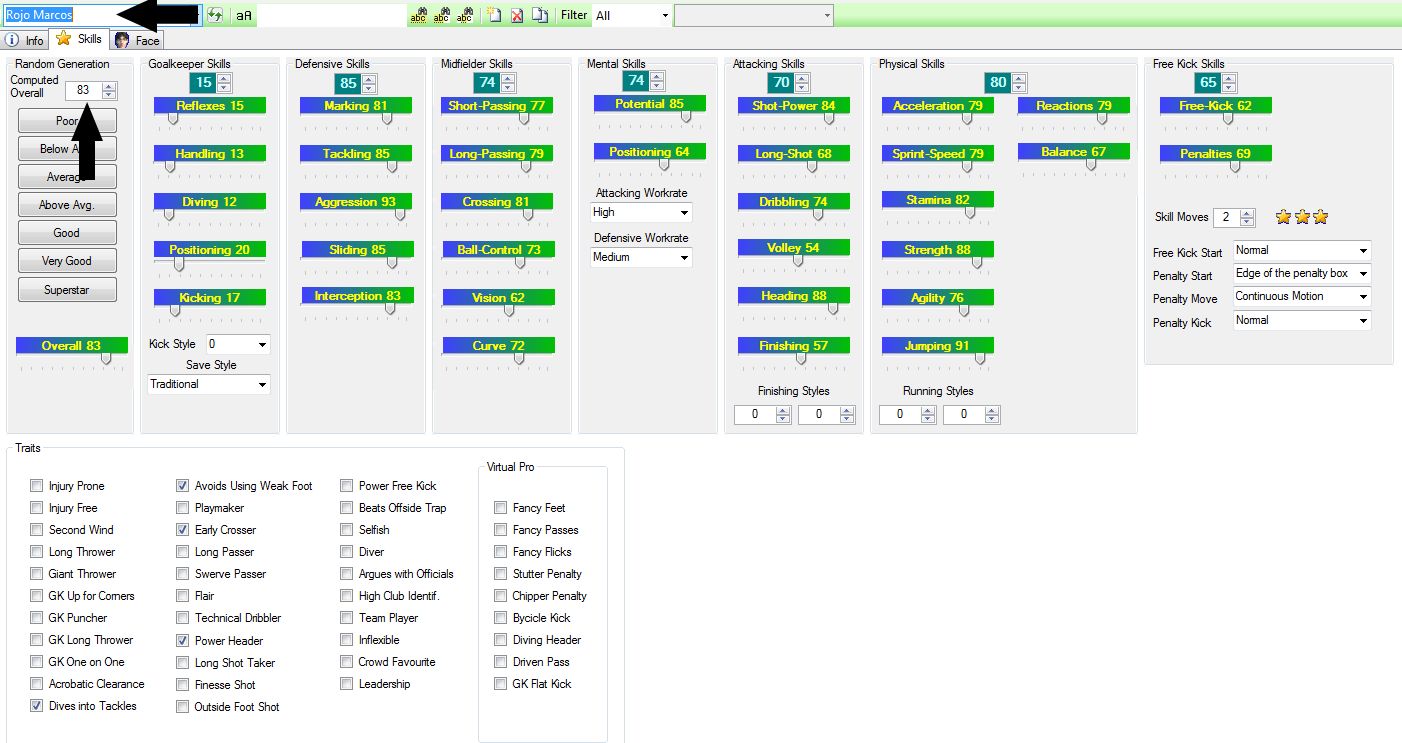
Task: Switch to the Info tab
Action: [x=26, y=40]
